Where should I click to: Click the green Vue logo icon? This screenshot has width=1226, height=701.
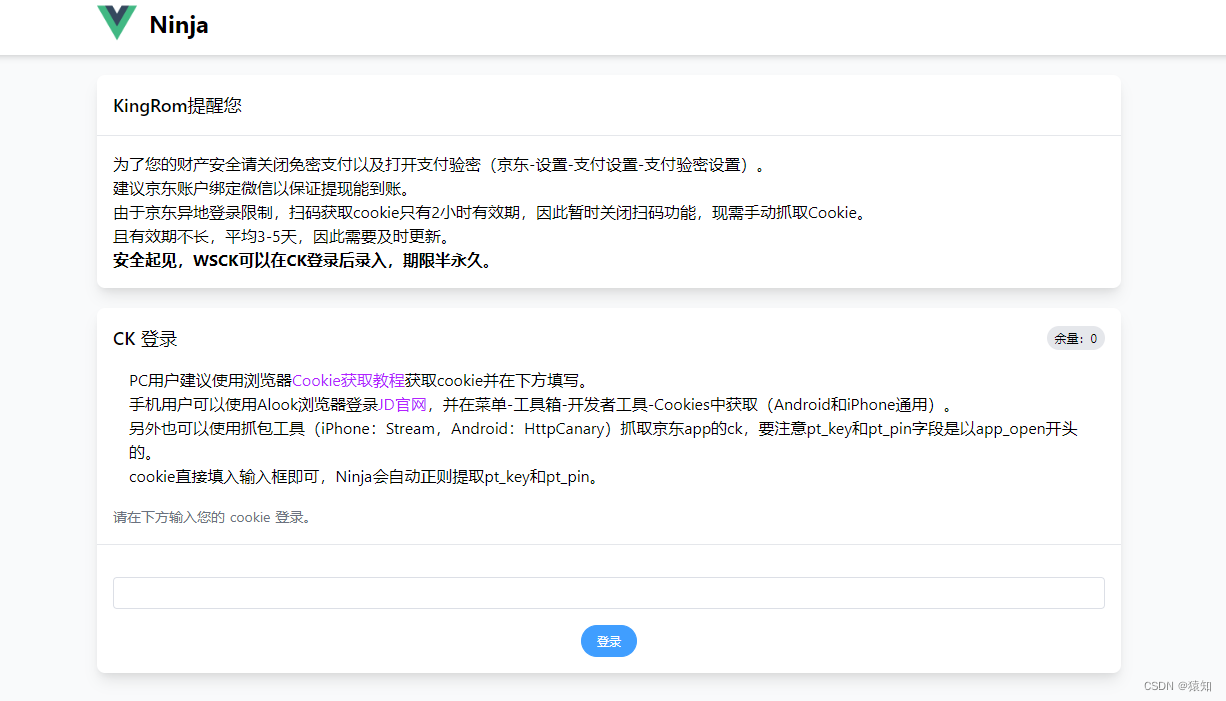117,23
